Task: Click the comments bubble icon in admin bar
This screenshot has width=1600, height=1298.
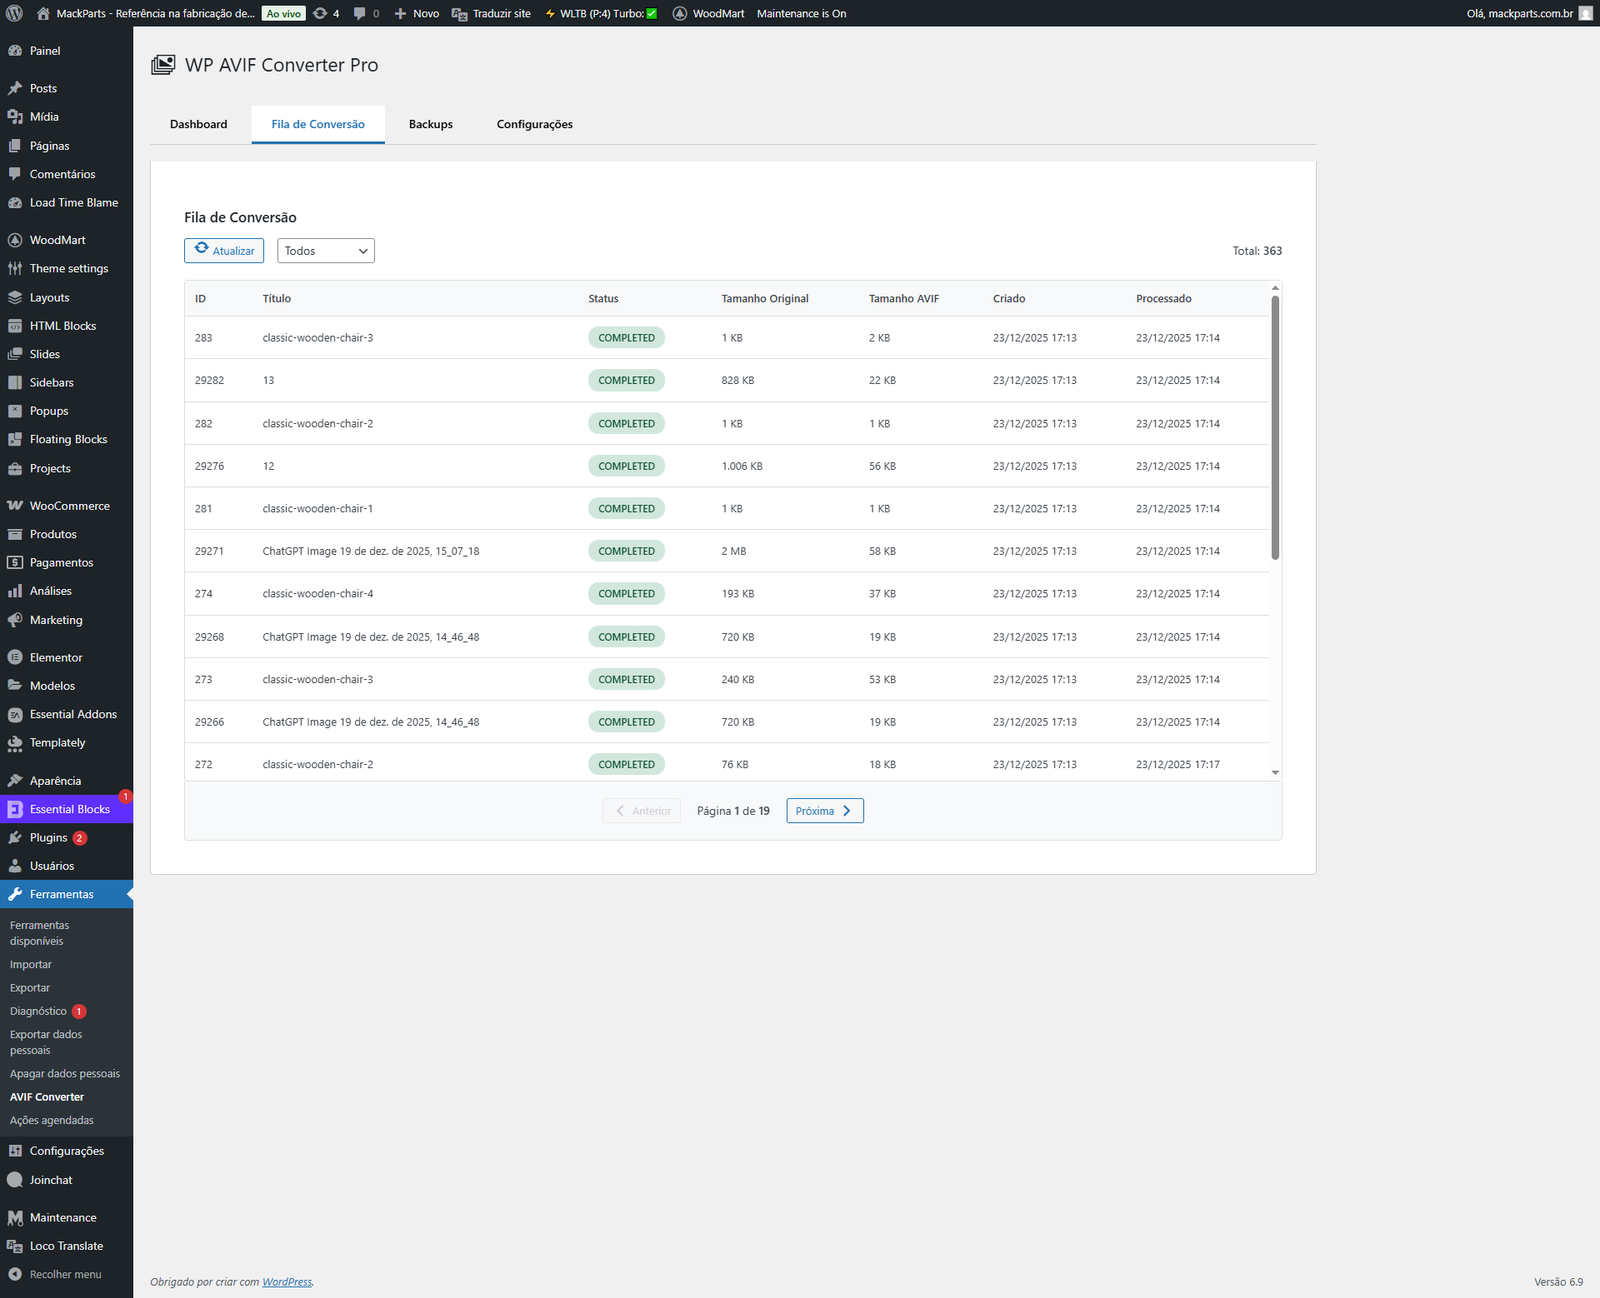Action: click(366, 13)
